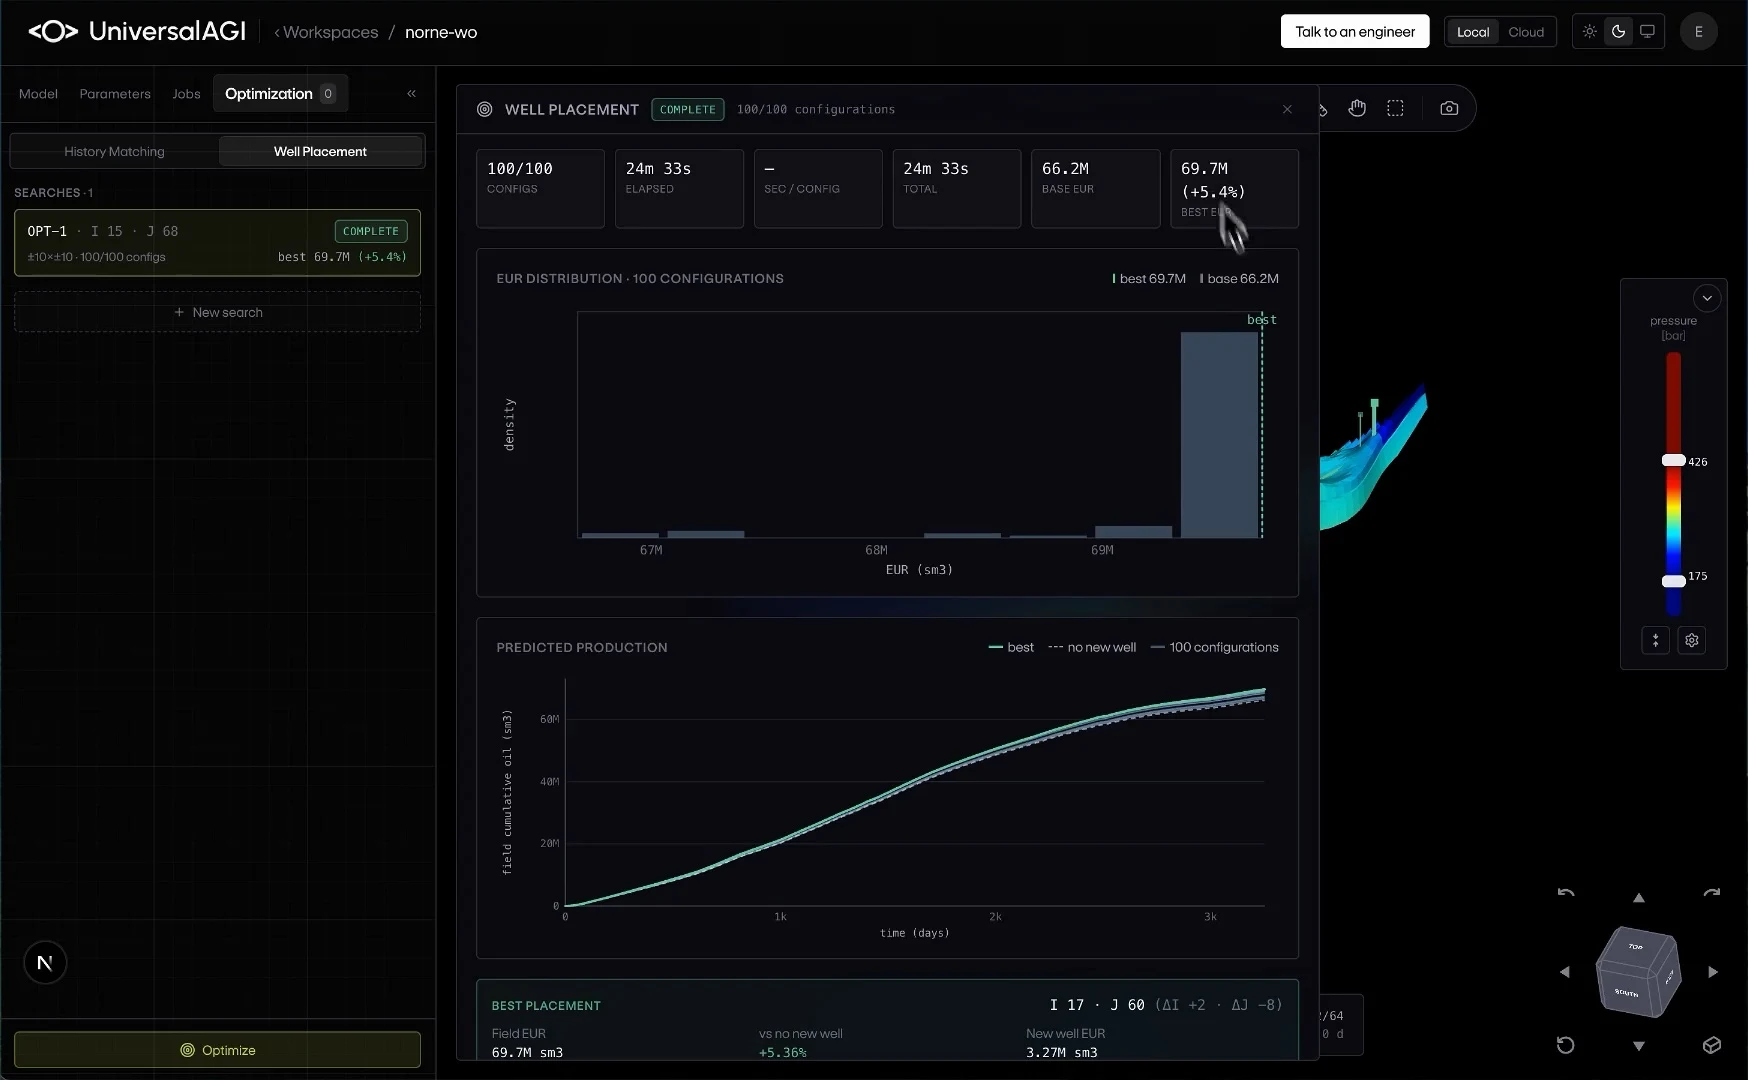Switch to system theme monitor icon
This screenshot has height=1080, width=1748.
(x=1647, y=32)
